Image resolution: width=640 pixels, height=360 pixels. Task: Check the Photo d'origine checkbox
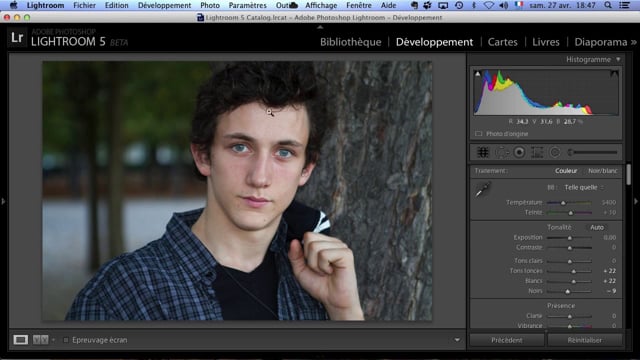click(x=479, y=134)
